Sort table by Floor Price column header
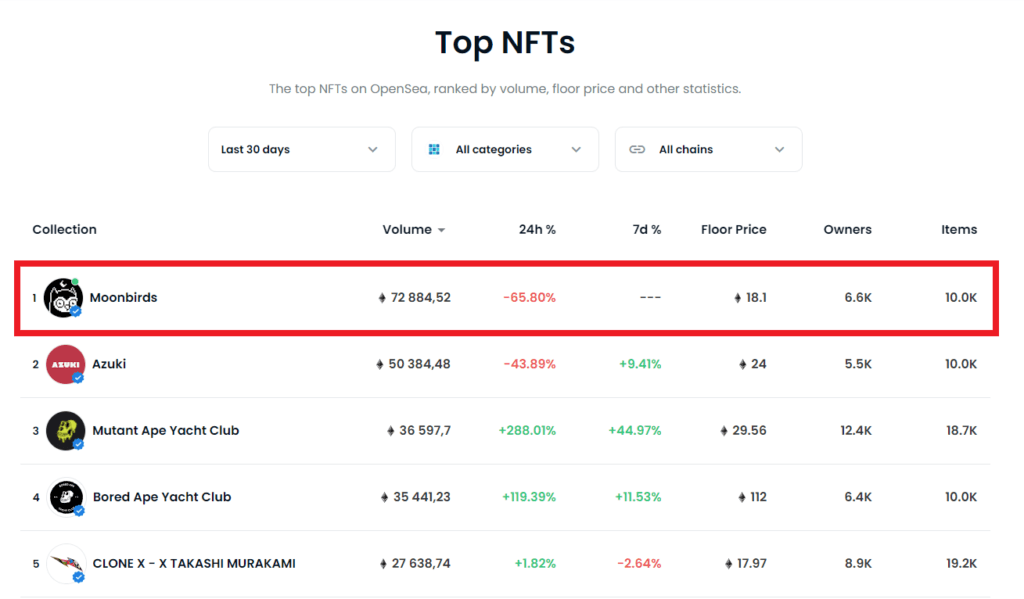The height and width of the screenshot is (599, 1024). [x=733, y=230]
